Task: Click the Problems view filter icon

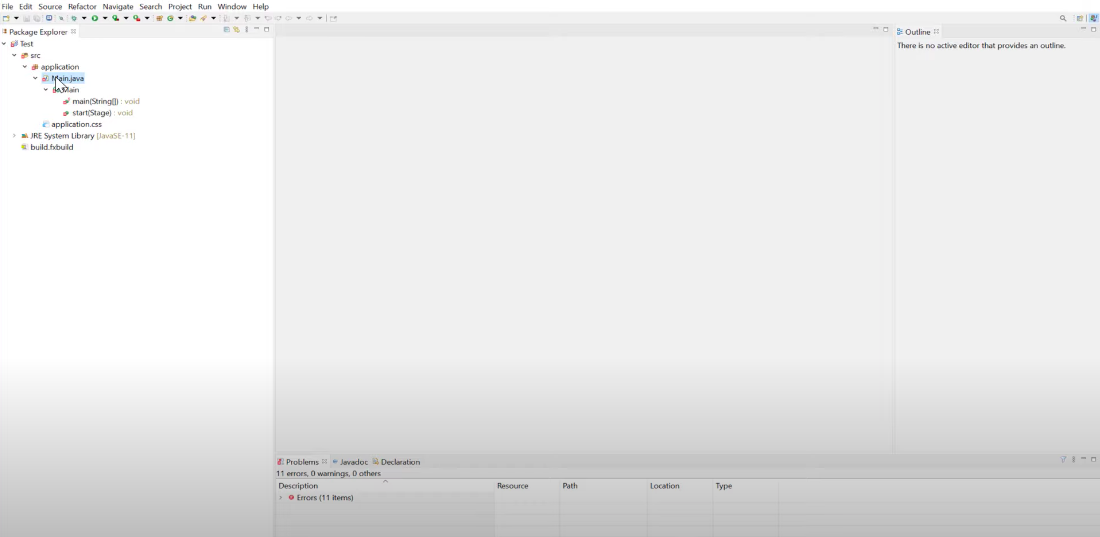Action: pyautogui.click(x=1063, y=459)
